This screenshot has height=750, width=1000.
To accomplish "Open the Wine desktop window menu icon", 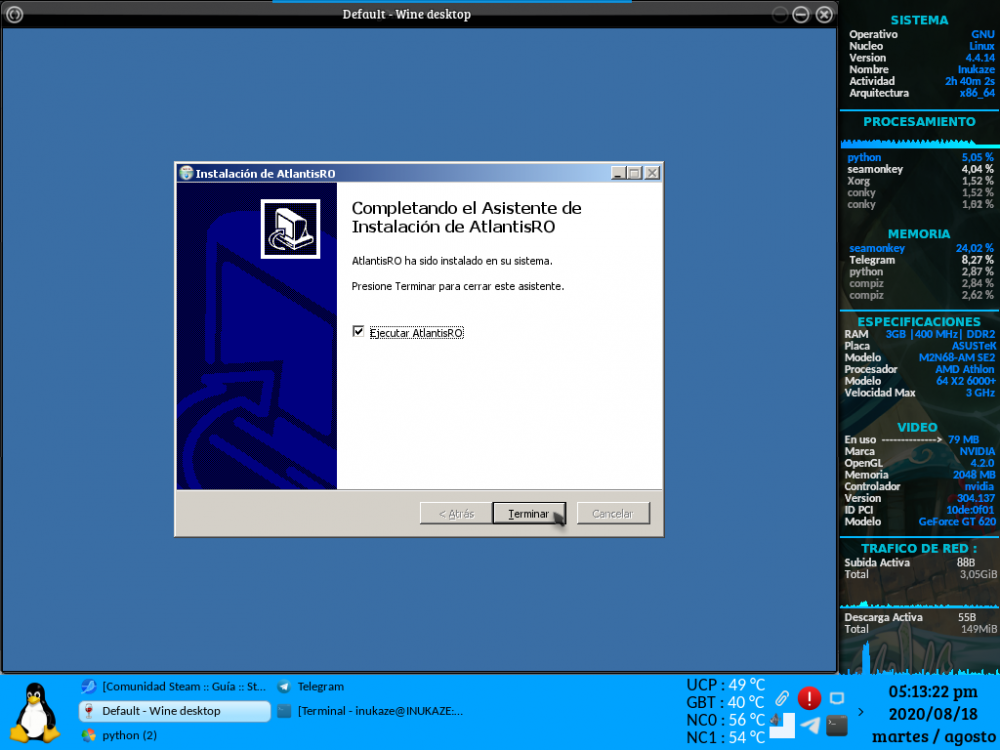I will [x=14, y=14].
